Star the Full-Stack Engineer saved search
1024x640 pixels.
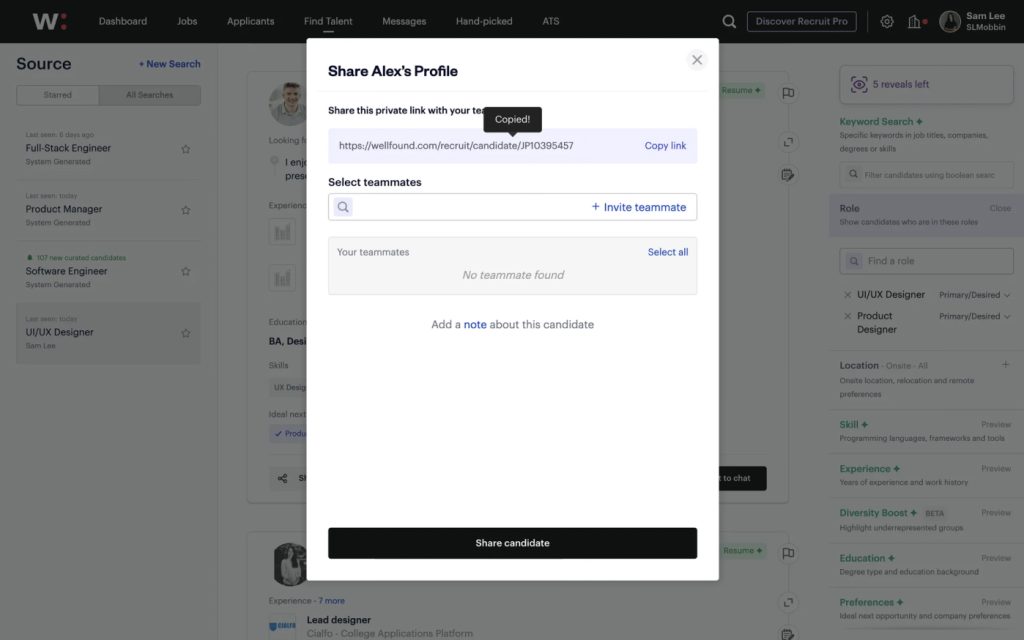(186, 148)
